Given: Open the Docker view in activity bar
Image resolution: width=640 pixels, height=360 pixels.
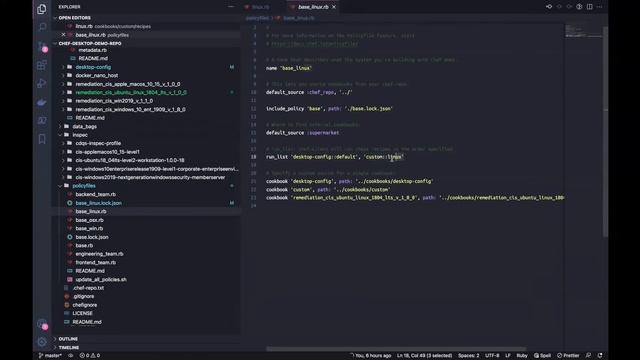Looking at the screenshot, I should pyautogui.click(x=42, y=102).
